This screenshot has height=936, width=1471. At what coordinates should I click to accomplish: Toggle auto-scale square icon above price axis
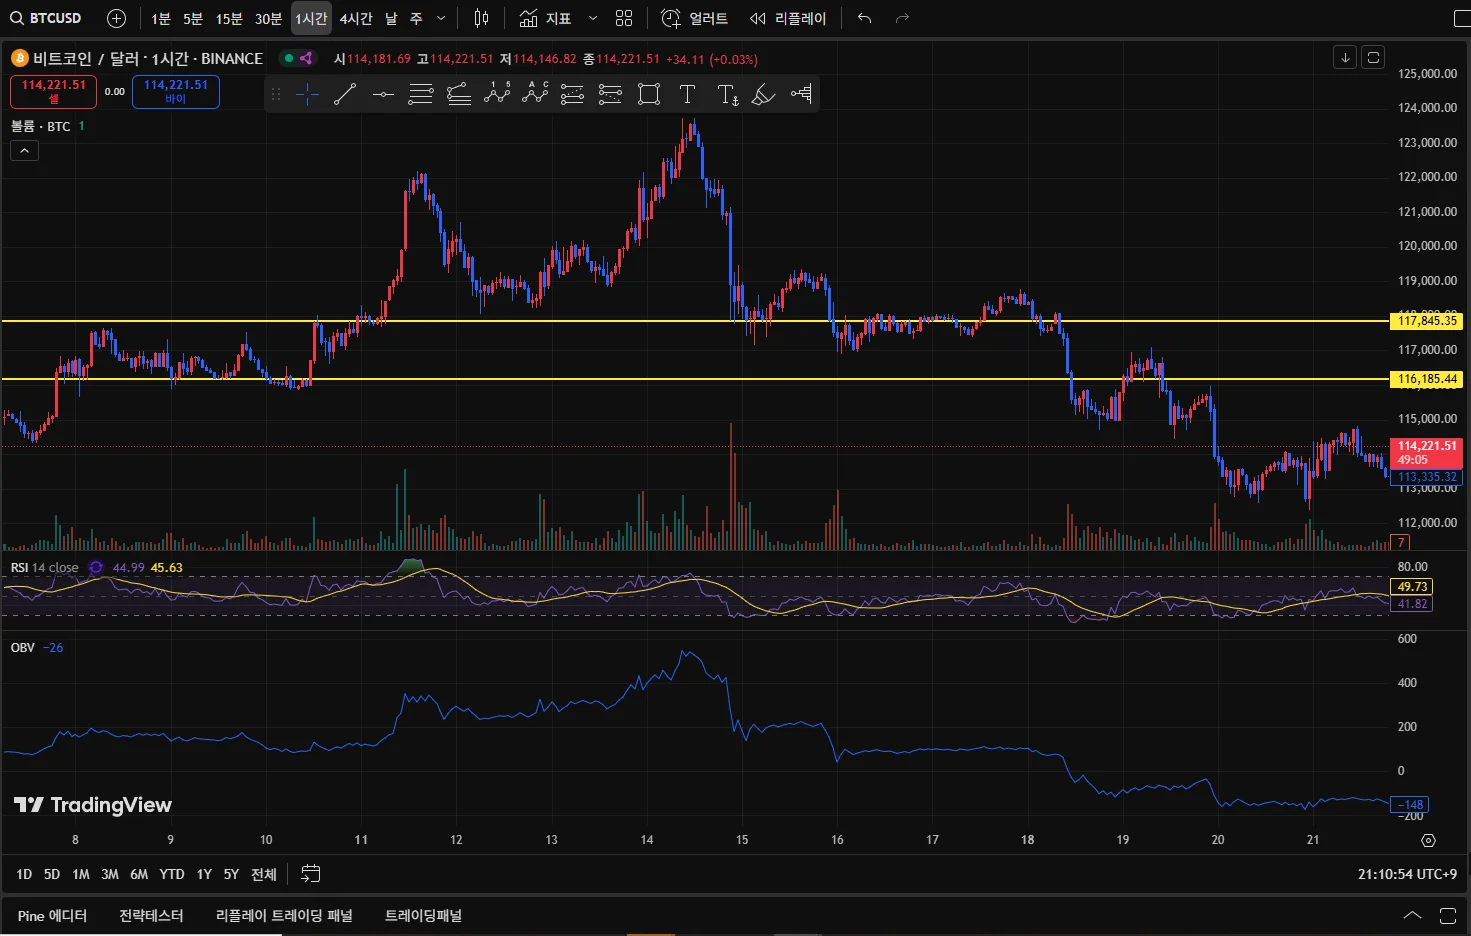click(1373, 58)
